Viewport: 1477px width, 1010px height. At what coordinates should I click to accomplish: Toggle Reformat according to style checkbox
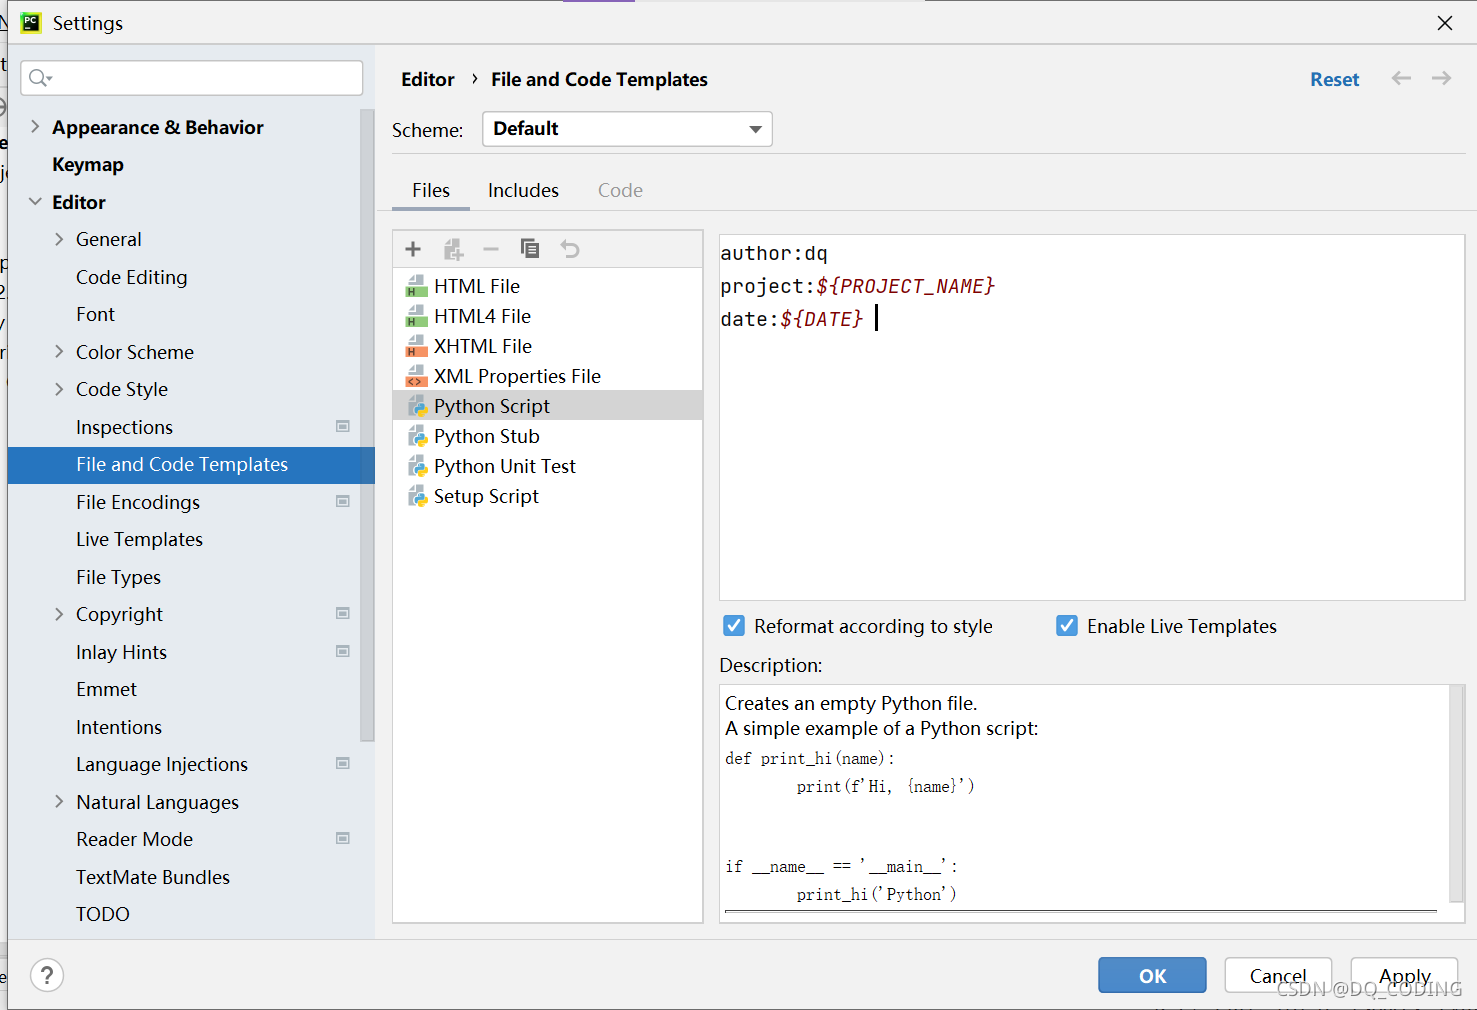pyautogui.click(x=734, y=626)
